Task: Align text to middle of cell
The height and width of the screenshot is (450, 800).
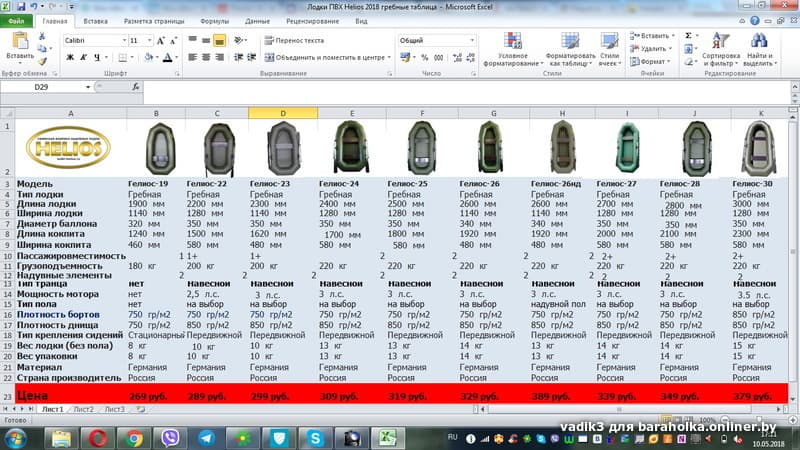Action: point(206,40)
